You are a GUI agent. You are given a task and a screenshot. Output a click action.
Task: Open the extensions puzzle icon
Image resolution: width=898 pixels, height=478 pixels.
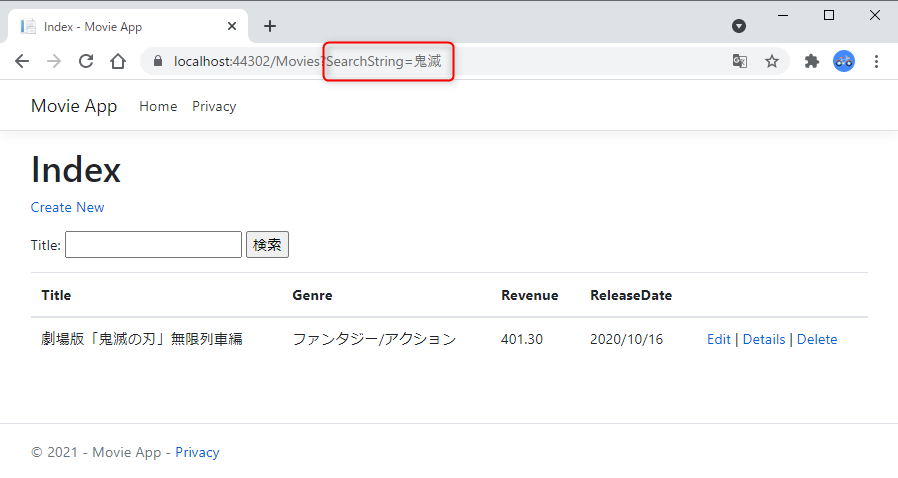click(x=812, y=61)
